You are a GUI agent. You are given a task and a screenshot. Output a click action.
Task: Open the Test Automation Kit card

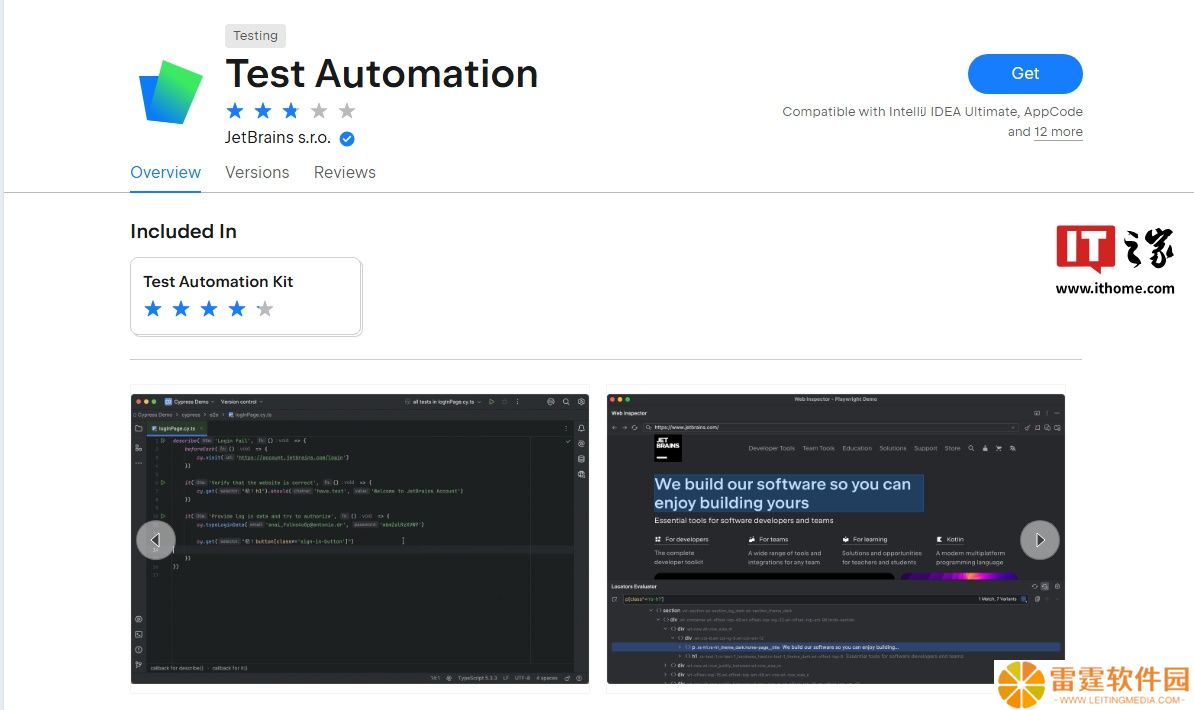(x=246, y=296)
